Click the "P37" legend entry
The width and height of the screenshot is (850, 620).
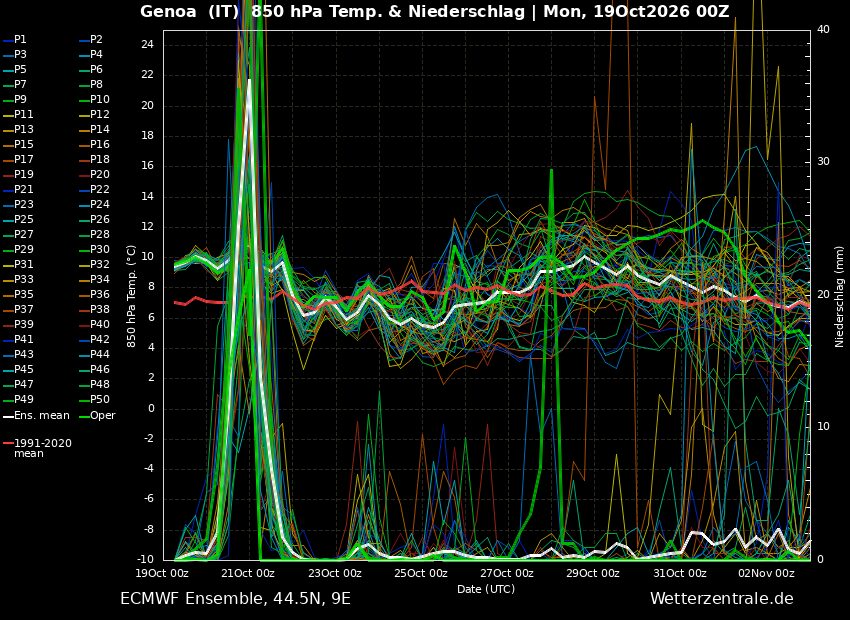pyautogui.click(x=18, y=309)
